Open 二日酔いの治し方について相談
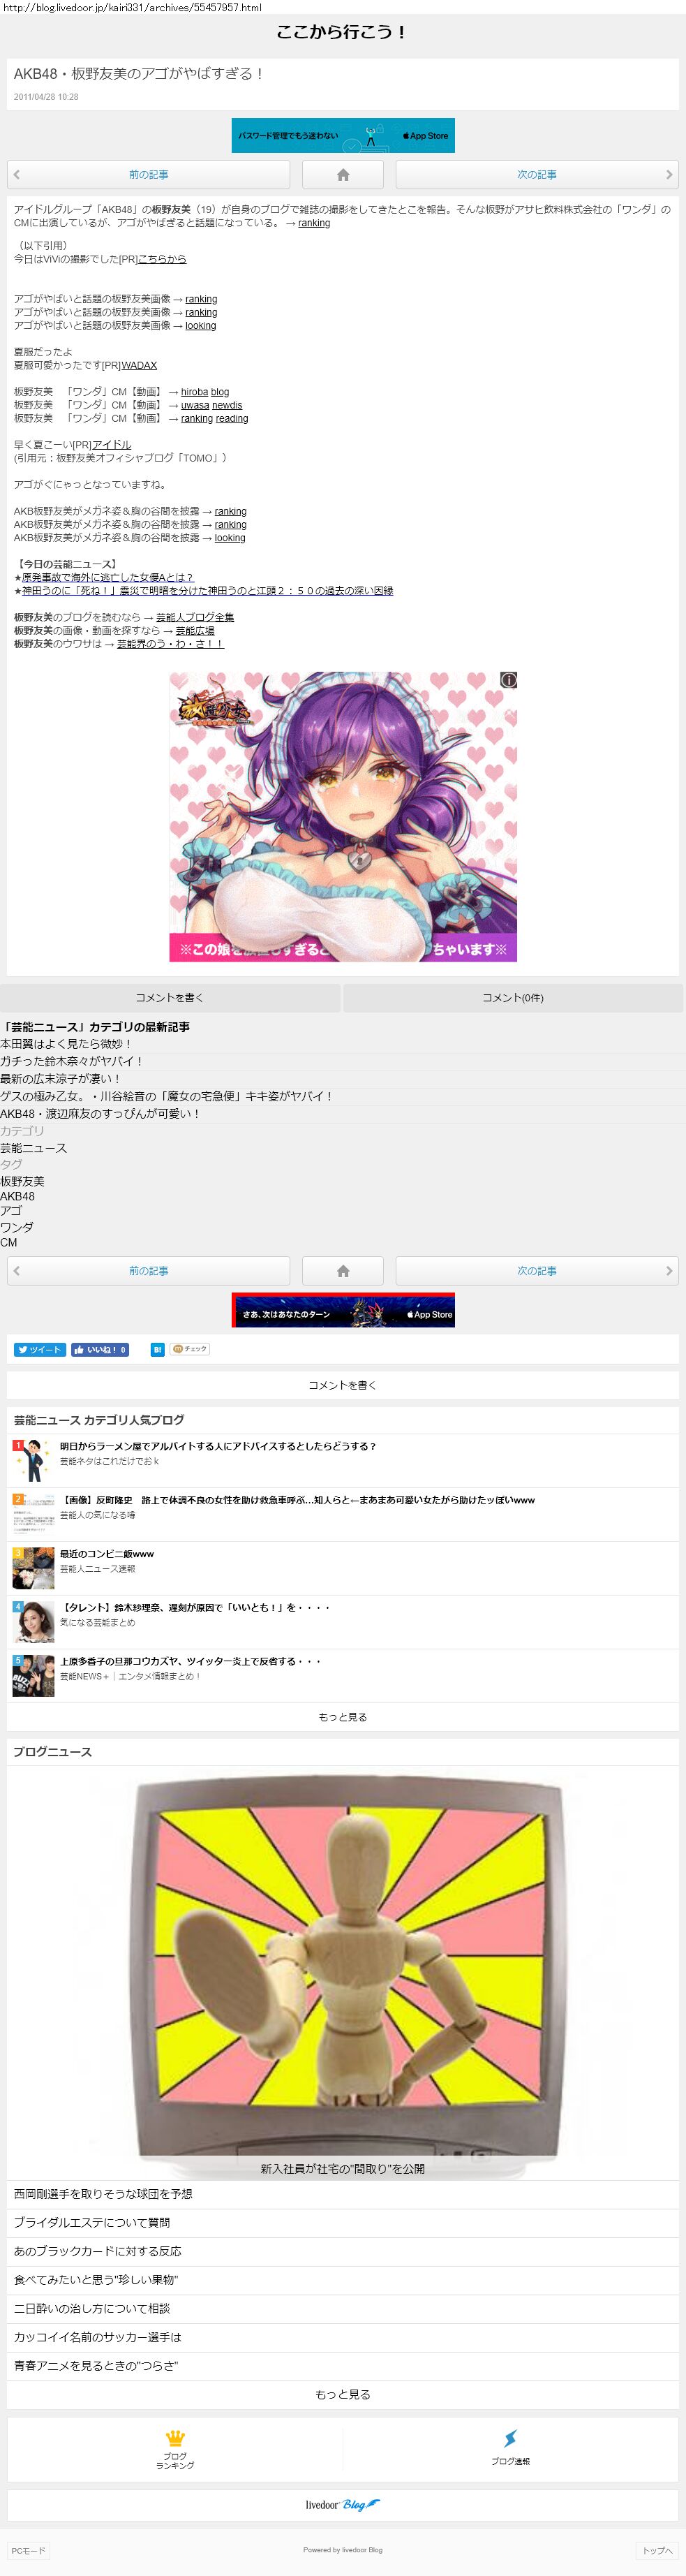 click(x=343, y=2308)
